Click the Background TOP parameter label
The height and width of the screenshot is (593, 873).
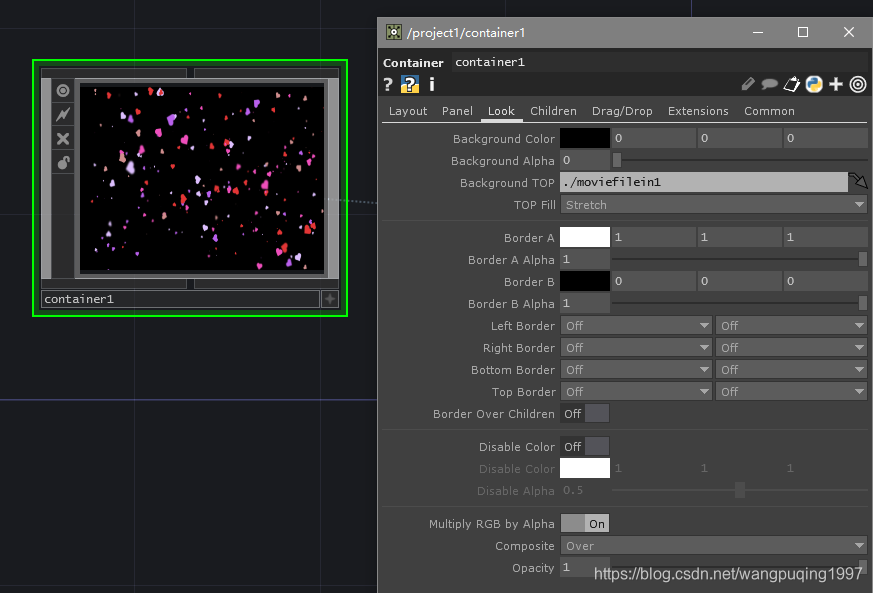coord(507,183)
